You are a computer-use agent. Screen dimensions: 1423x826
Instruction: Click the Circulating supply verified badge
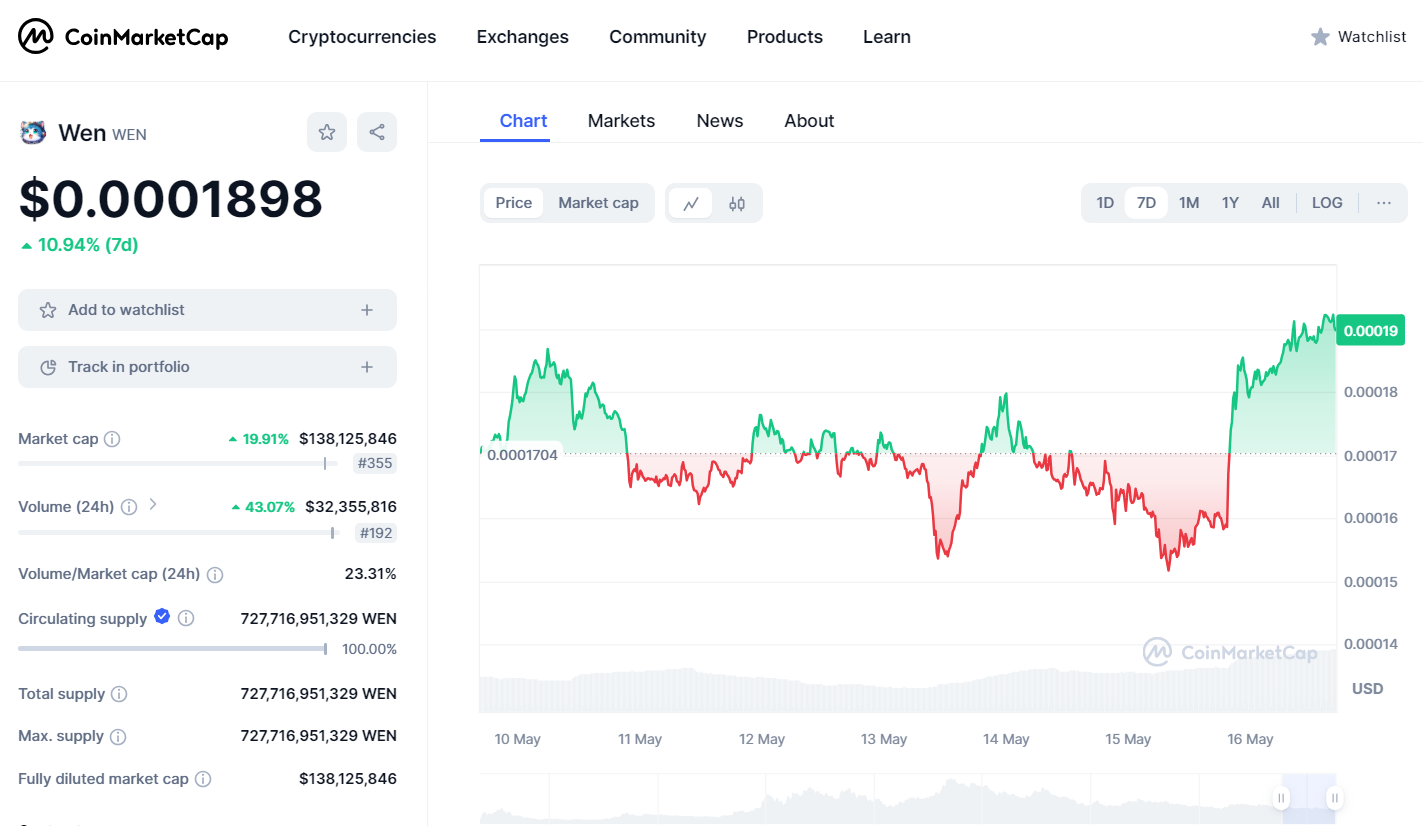point(162,616)
